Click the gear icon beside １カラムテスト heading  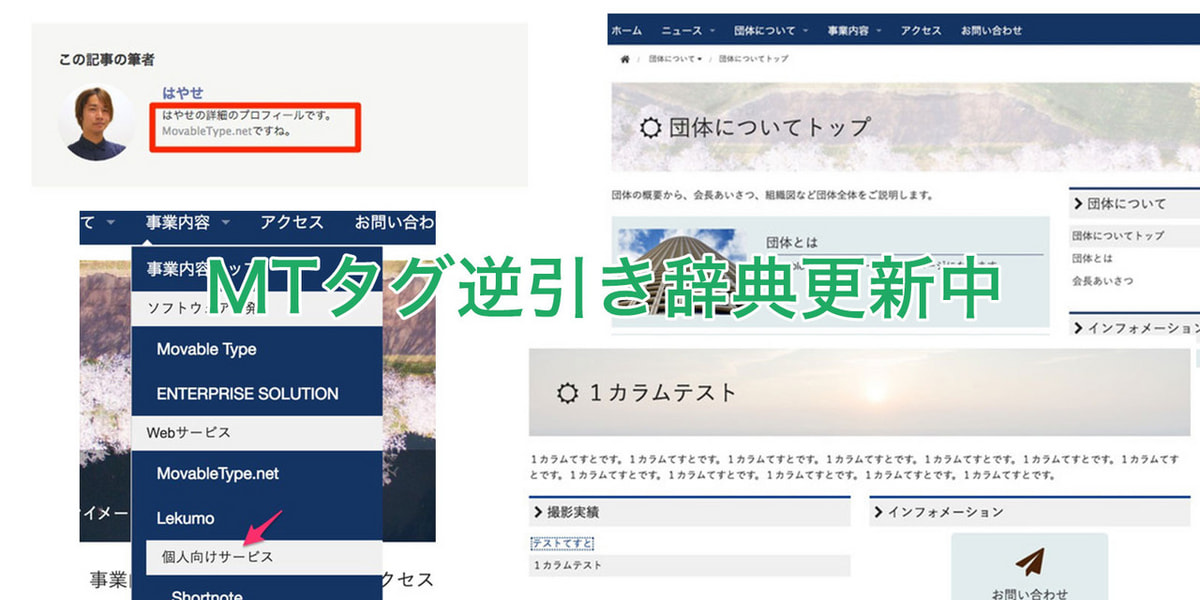(x=568, y=393)
